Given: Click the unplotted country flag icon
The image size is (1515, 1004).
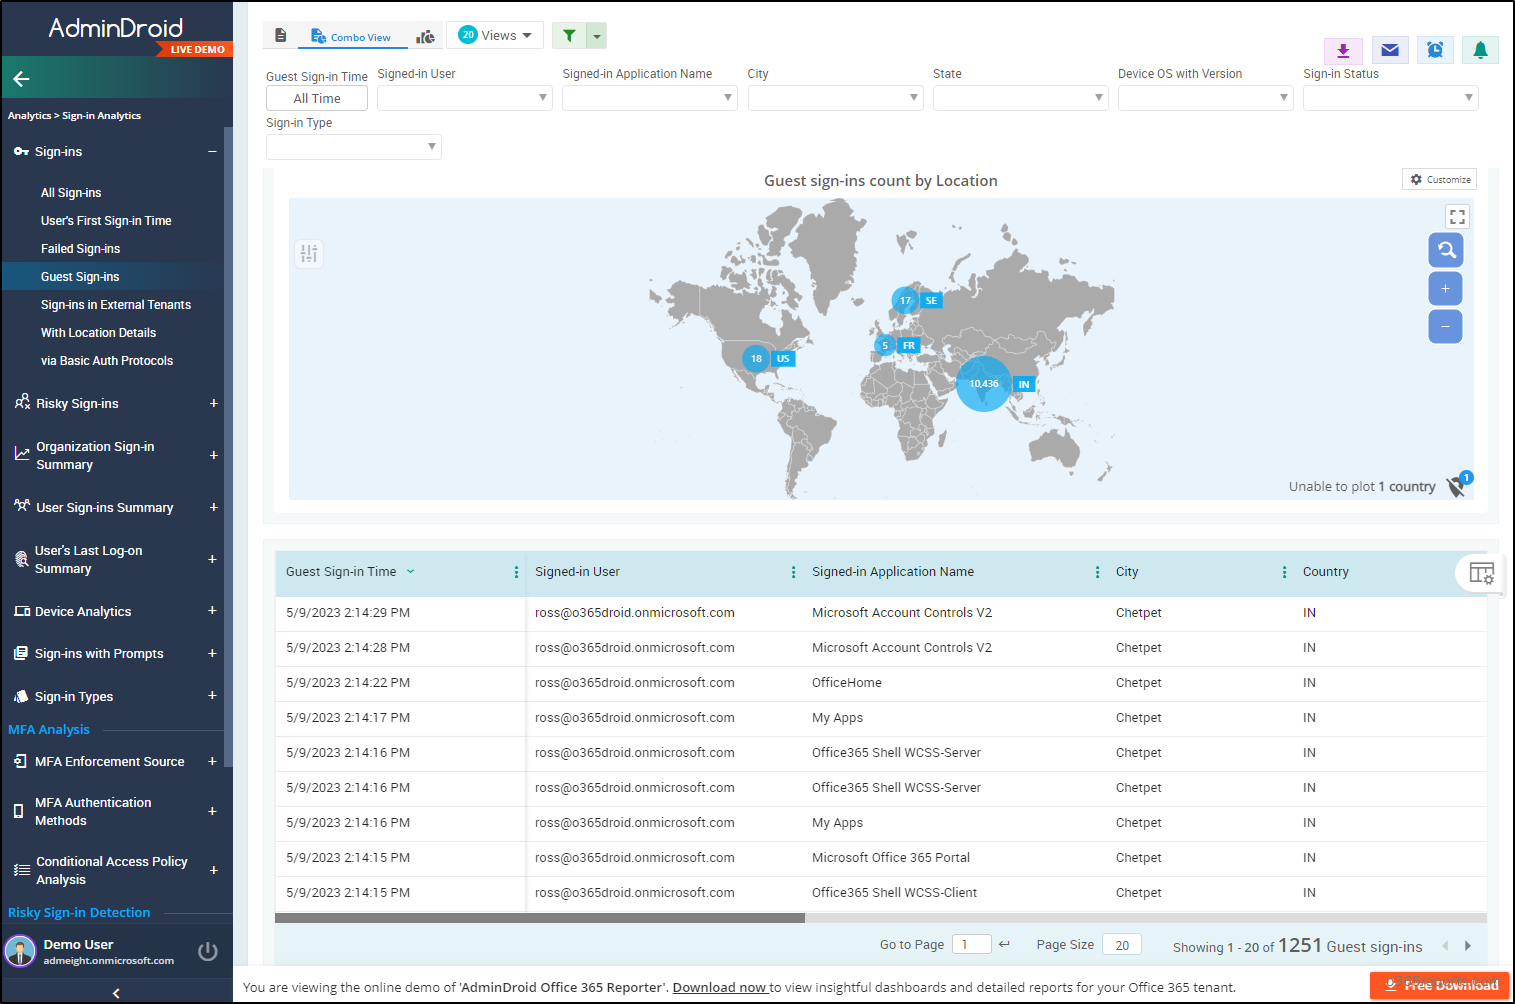Looking at the screenshot, I should point(1458,486).
